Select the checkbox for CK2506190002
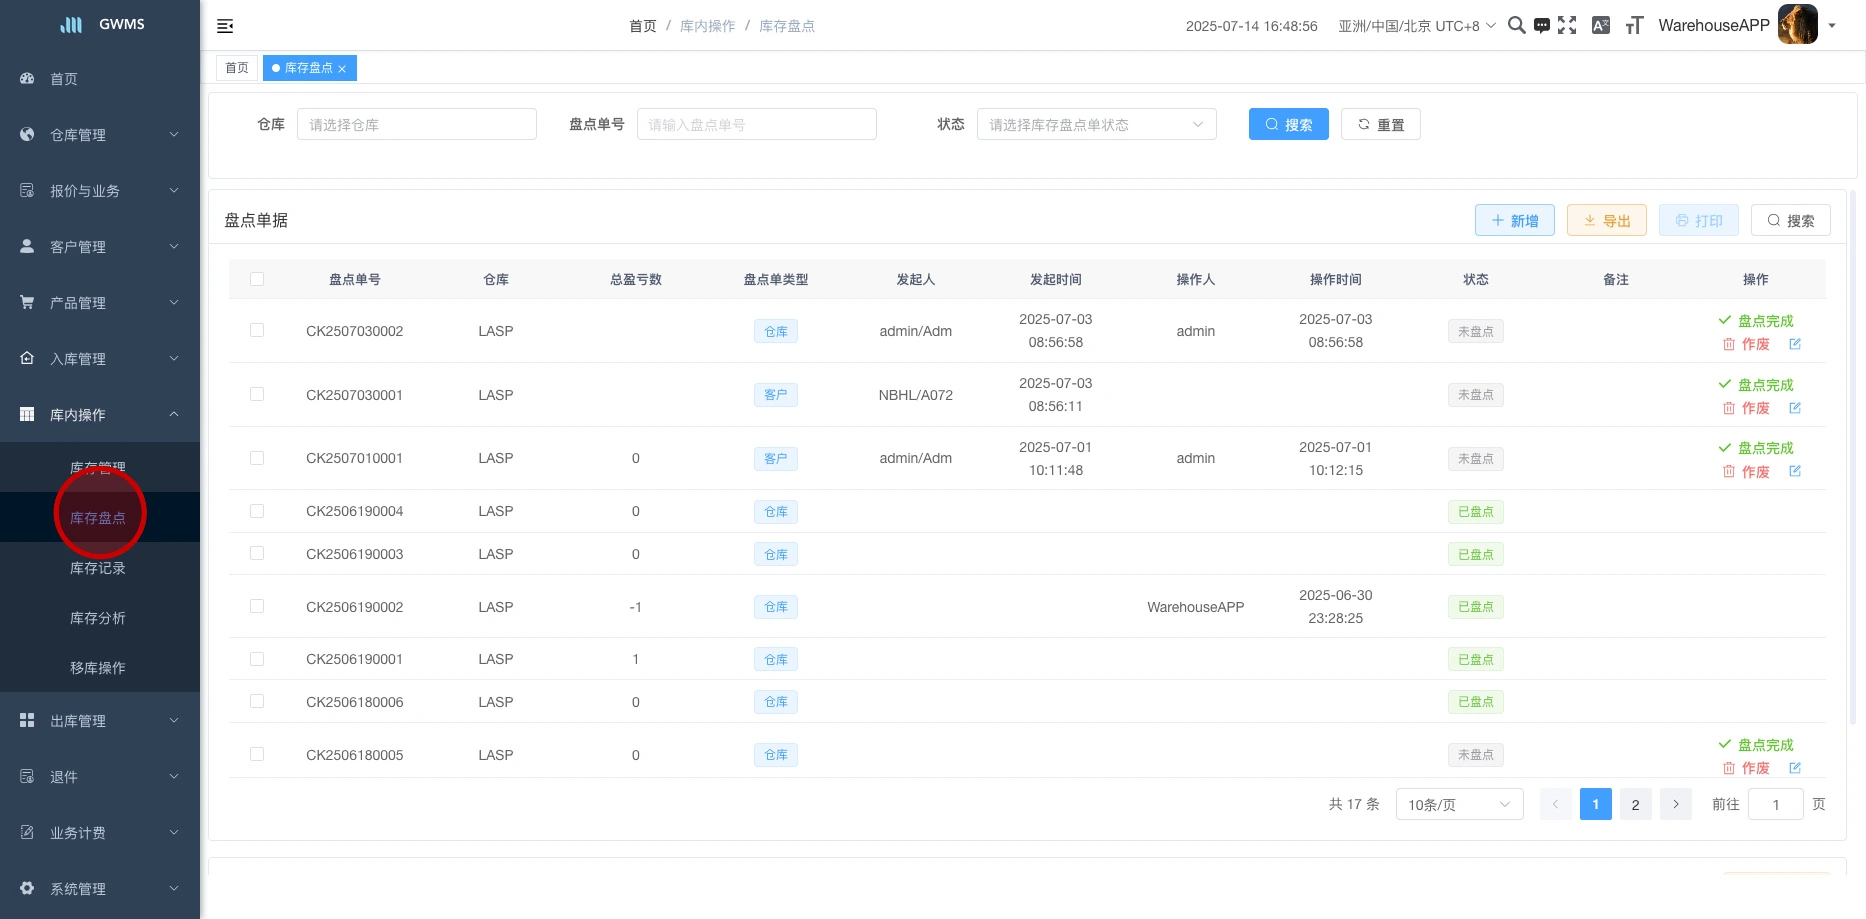The image size is (1866, 919). coord(257,606)
